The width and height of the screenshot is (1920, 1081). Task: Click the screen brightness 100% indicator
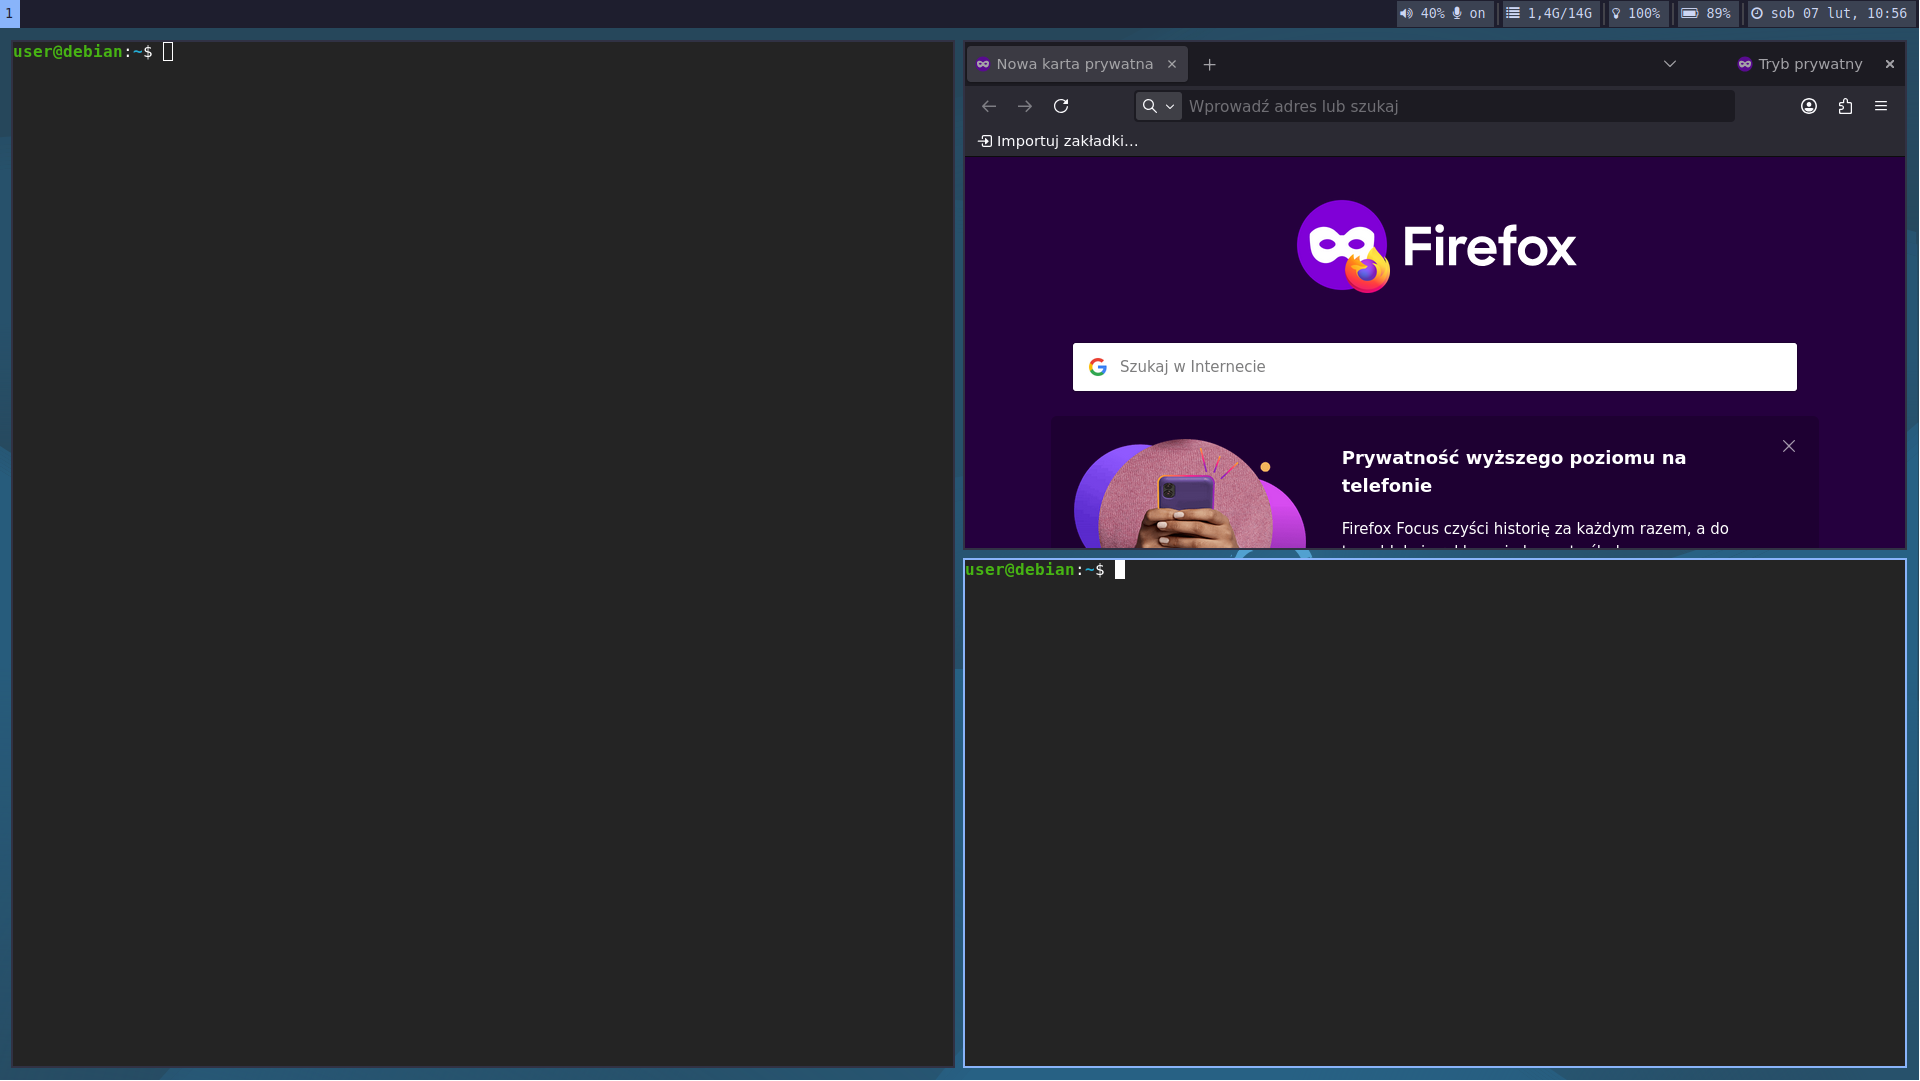pos(1636,13)
